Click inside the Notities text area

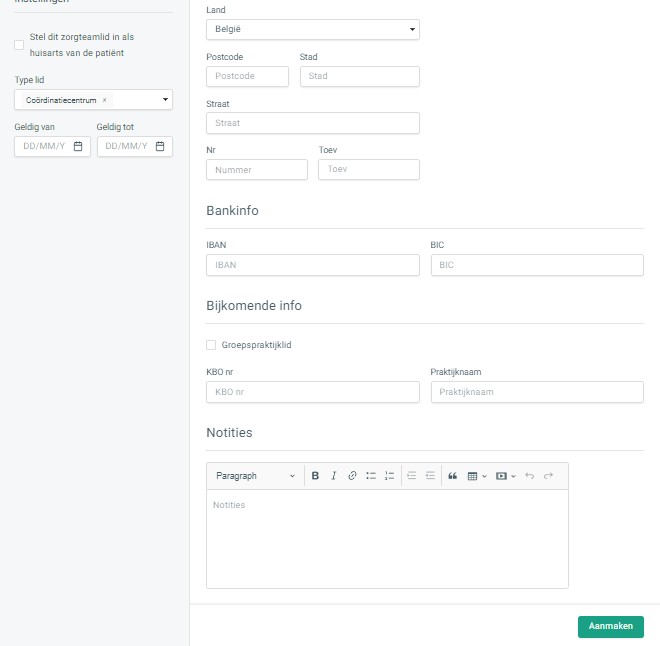(x=387, y=539)
